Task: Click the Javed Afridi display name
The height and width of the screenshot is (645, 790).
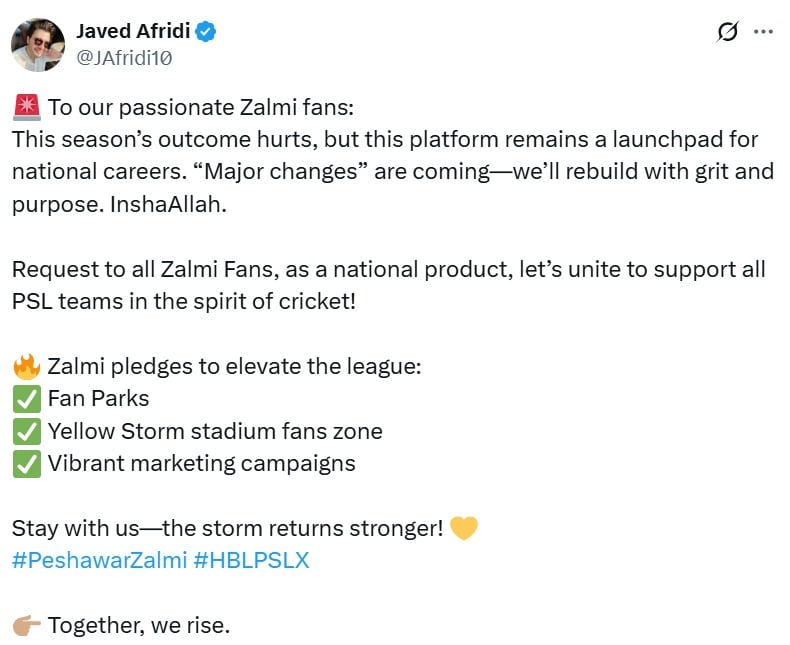Action: pos(133,31)
